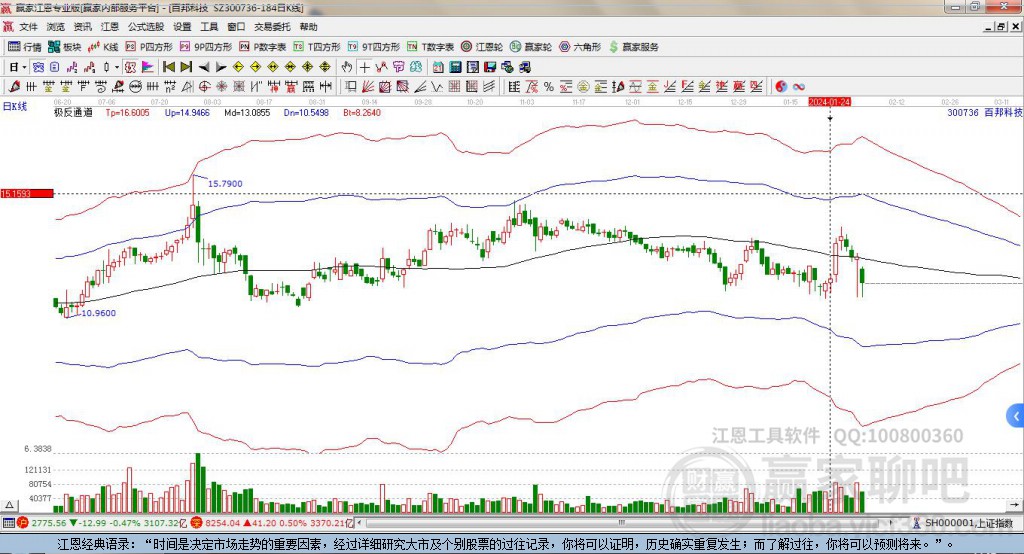Jump to first bar icon
This screenshot has height=554, width=1024.
point(169,67)
